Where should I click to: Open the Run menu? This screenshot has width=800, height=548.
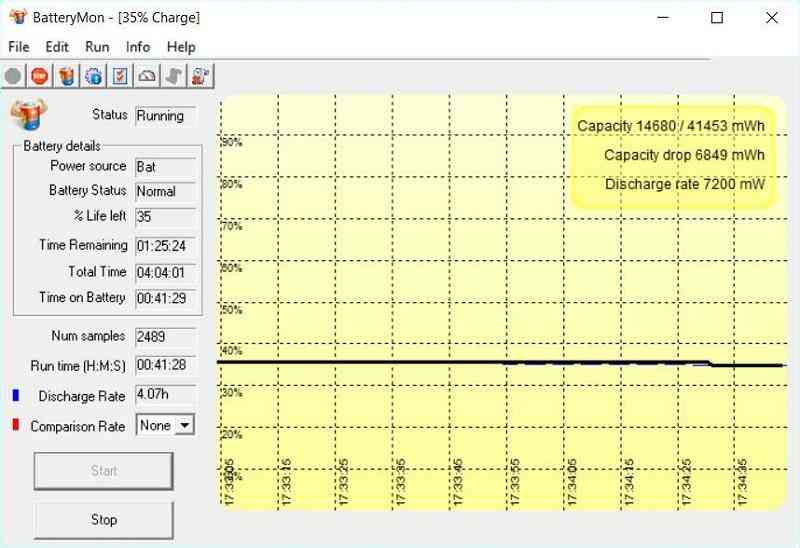[x=97, y=47]
